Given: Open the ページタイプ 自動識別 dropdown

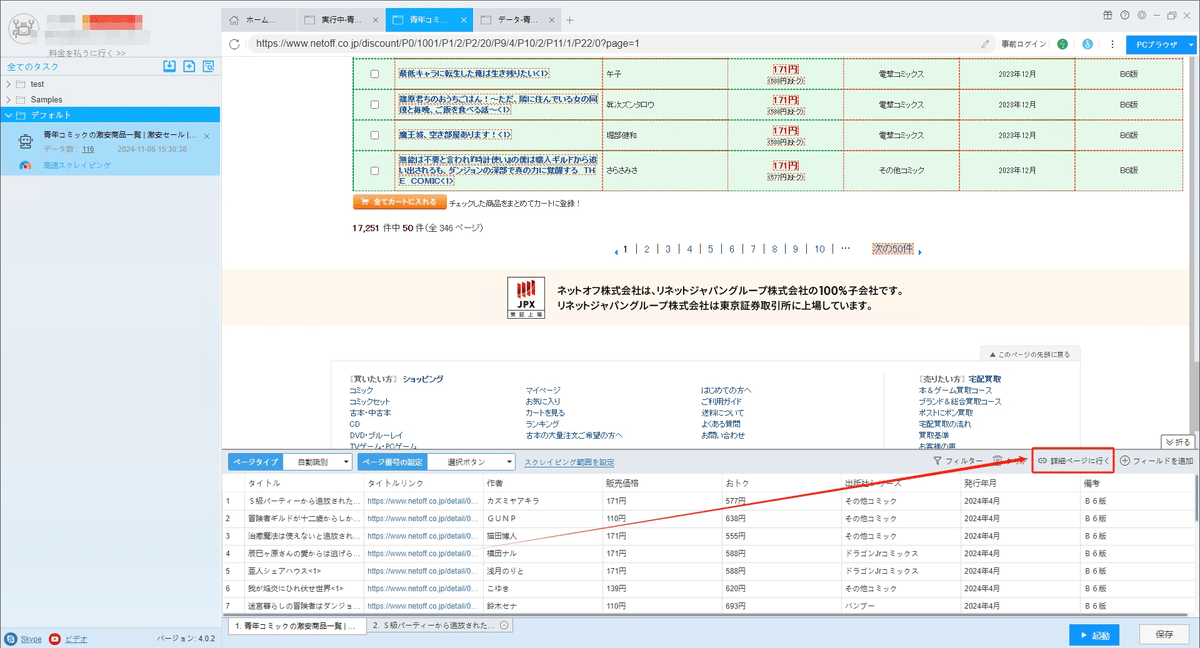Looking at the screenshot, I should pos(316,462).
